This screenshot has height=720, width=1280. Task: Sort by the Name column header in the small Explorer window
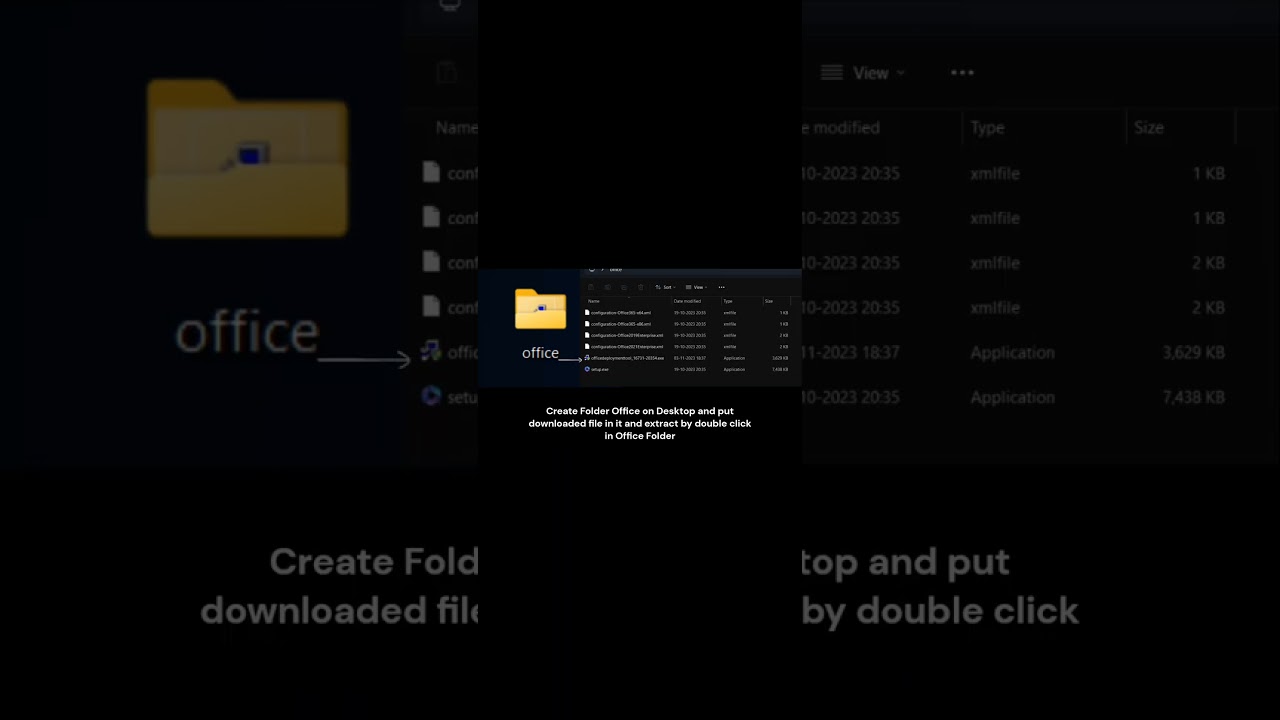594,301
